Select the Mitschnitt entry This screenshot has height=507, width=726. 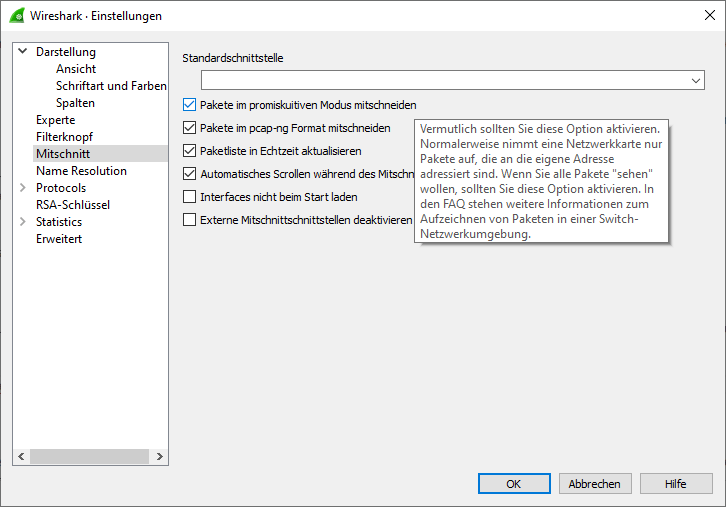[63, 154]
